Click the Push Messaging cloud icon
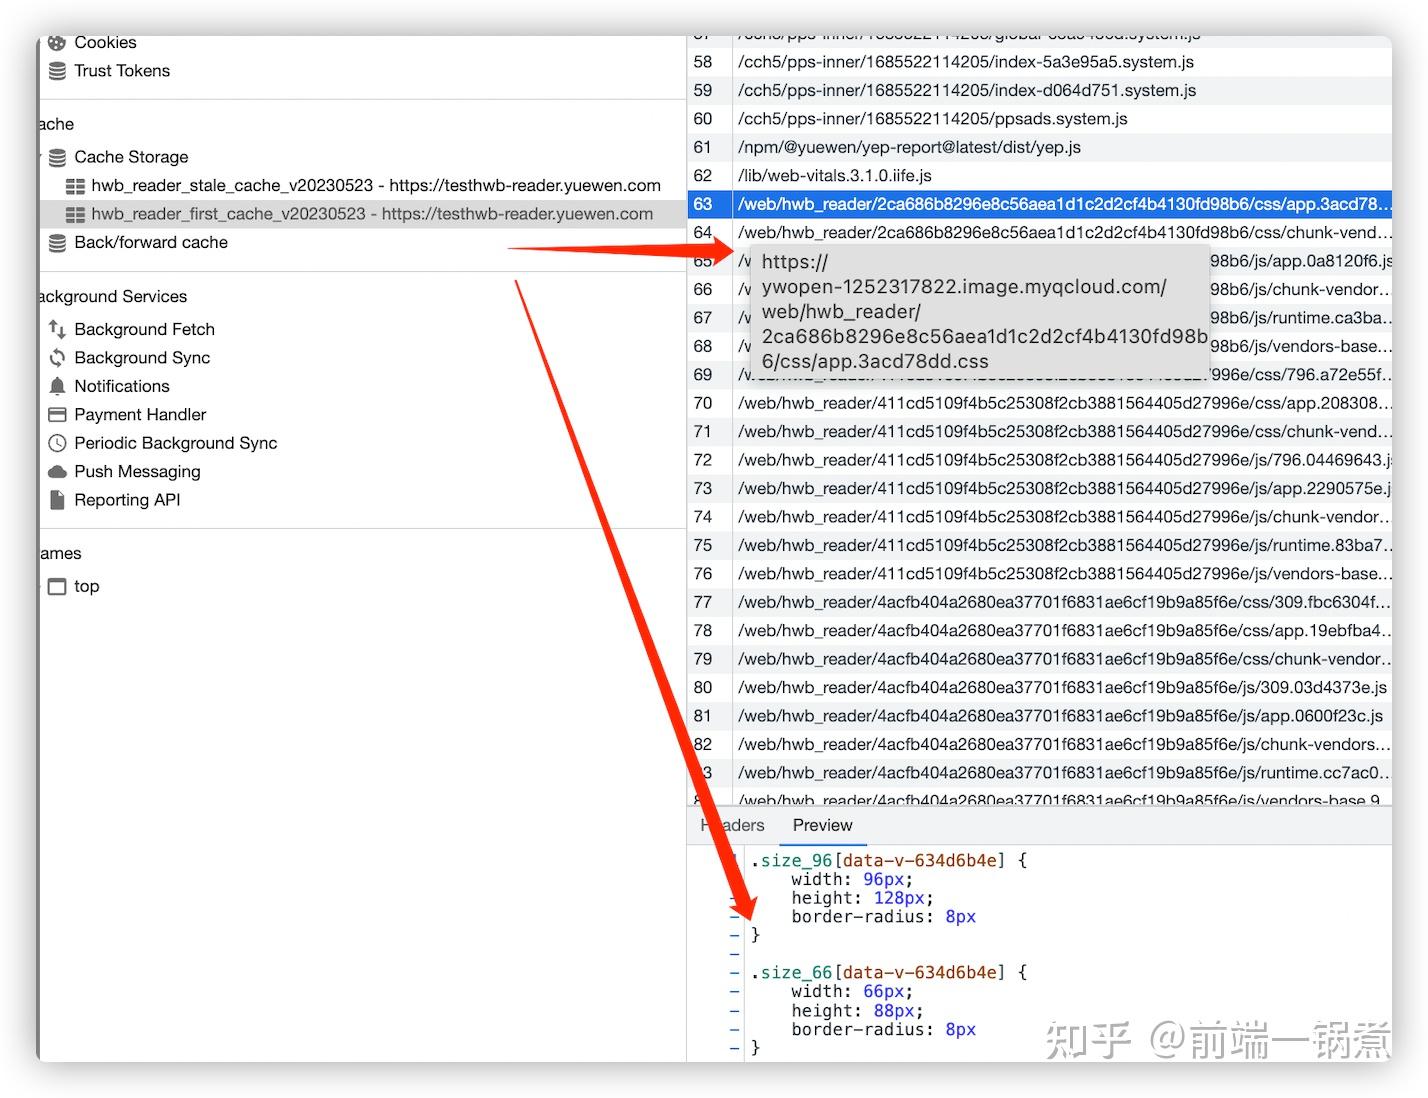This screenshot has height=1098, width=1428. pos(57,471)
